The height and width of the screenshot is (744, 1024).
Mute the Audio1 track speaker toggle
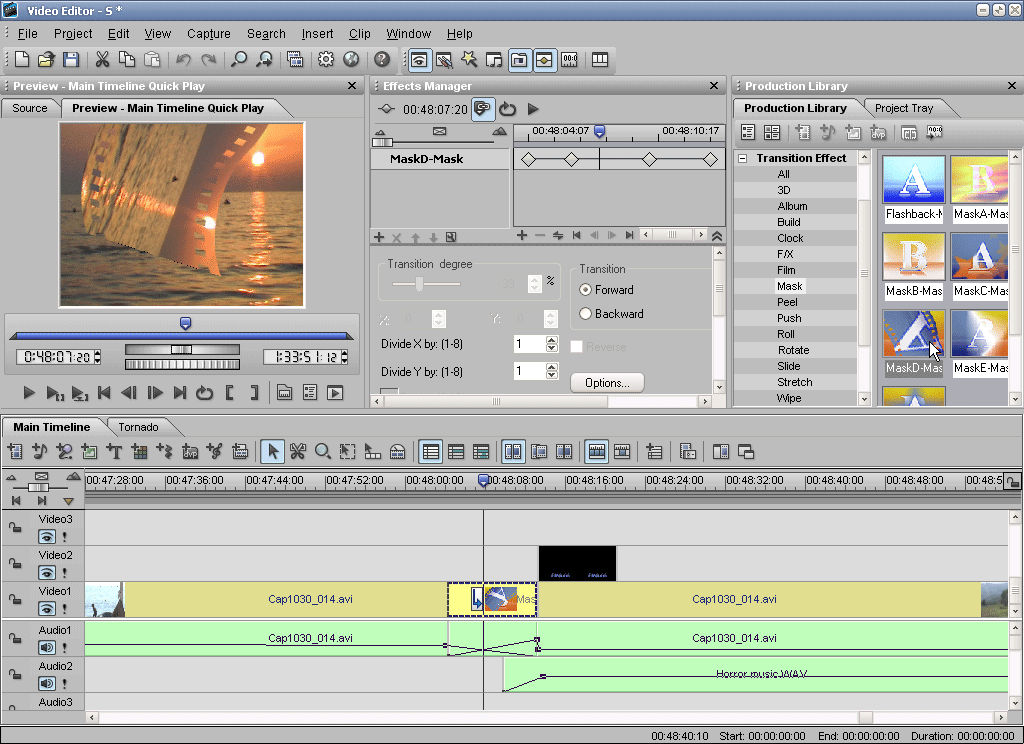46,647
